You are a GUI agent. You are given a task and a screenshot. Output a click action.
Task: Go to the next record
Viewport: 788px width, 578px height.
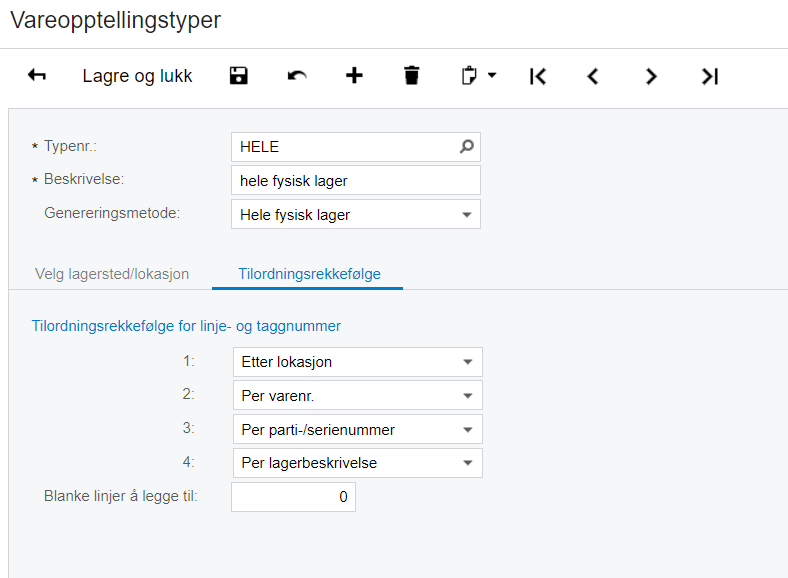tap(651, 76)
